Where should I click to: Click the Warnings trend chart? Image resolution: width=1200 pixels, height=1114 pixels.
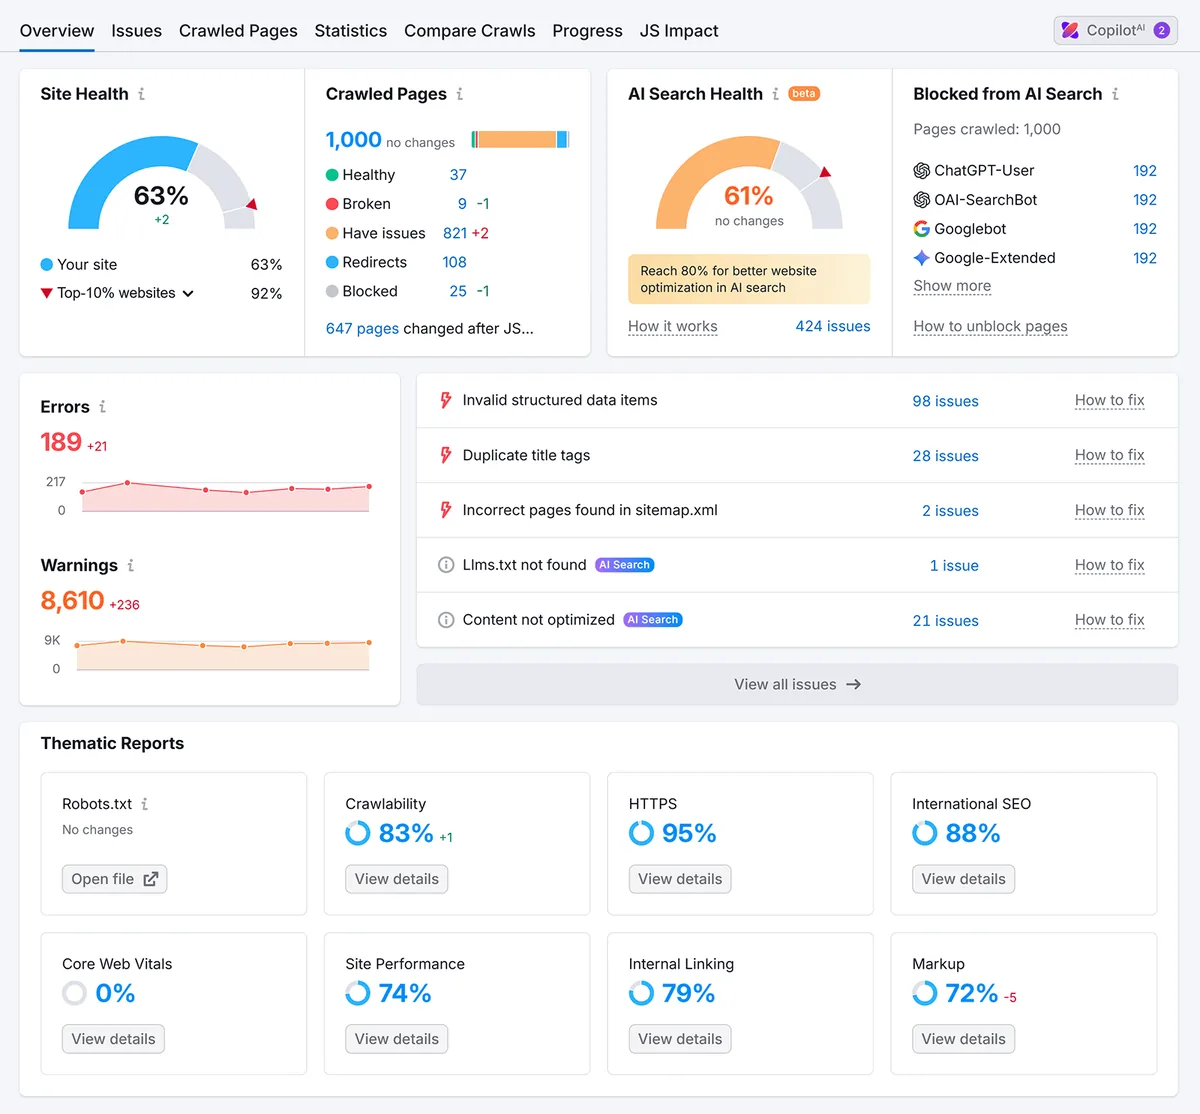(x=223, y=655)
